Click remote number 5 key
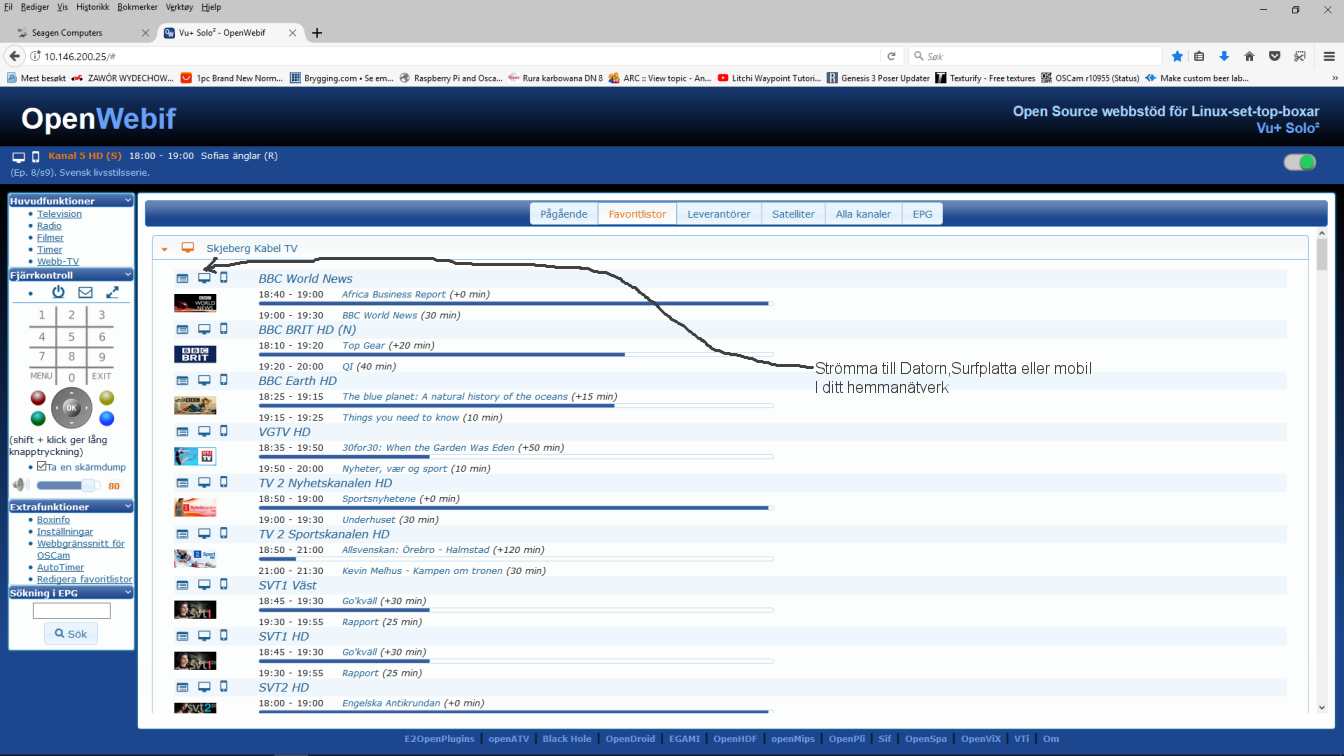The height and width of the screenshot is (756, 1344). tap(71, 337)
